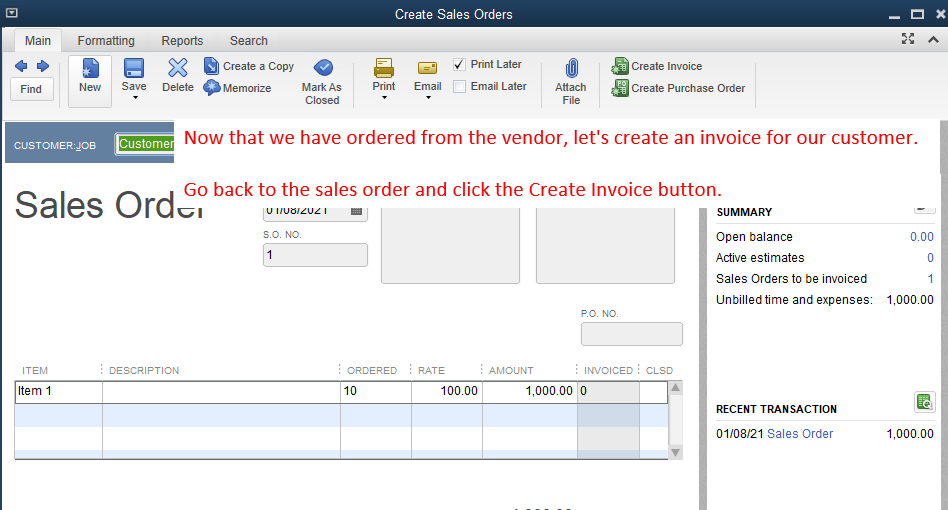Click the ORDERED column header
The height and width of the screenshot is (510, 948).
pyautogui.click(x=372, y=370)
